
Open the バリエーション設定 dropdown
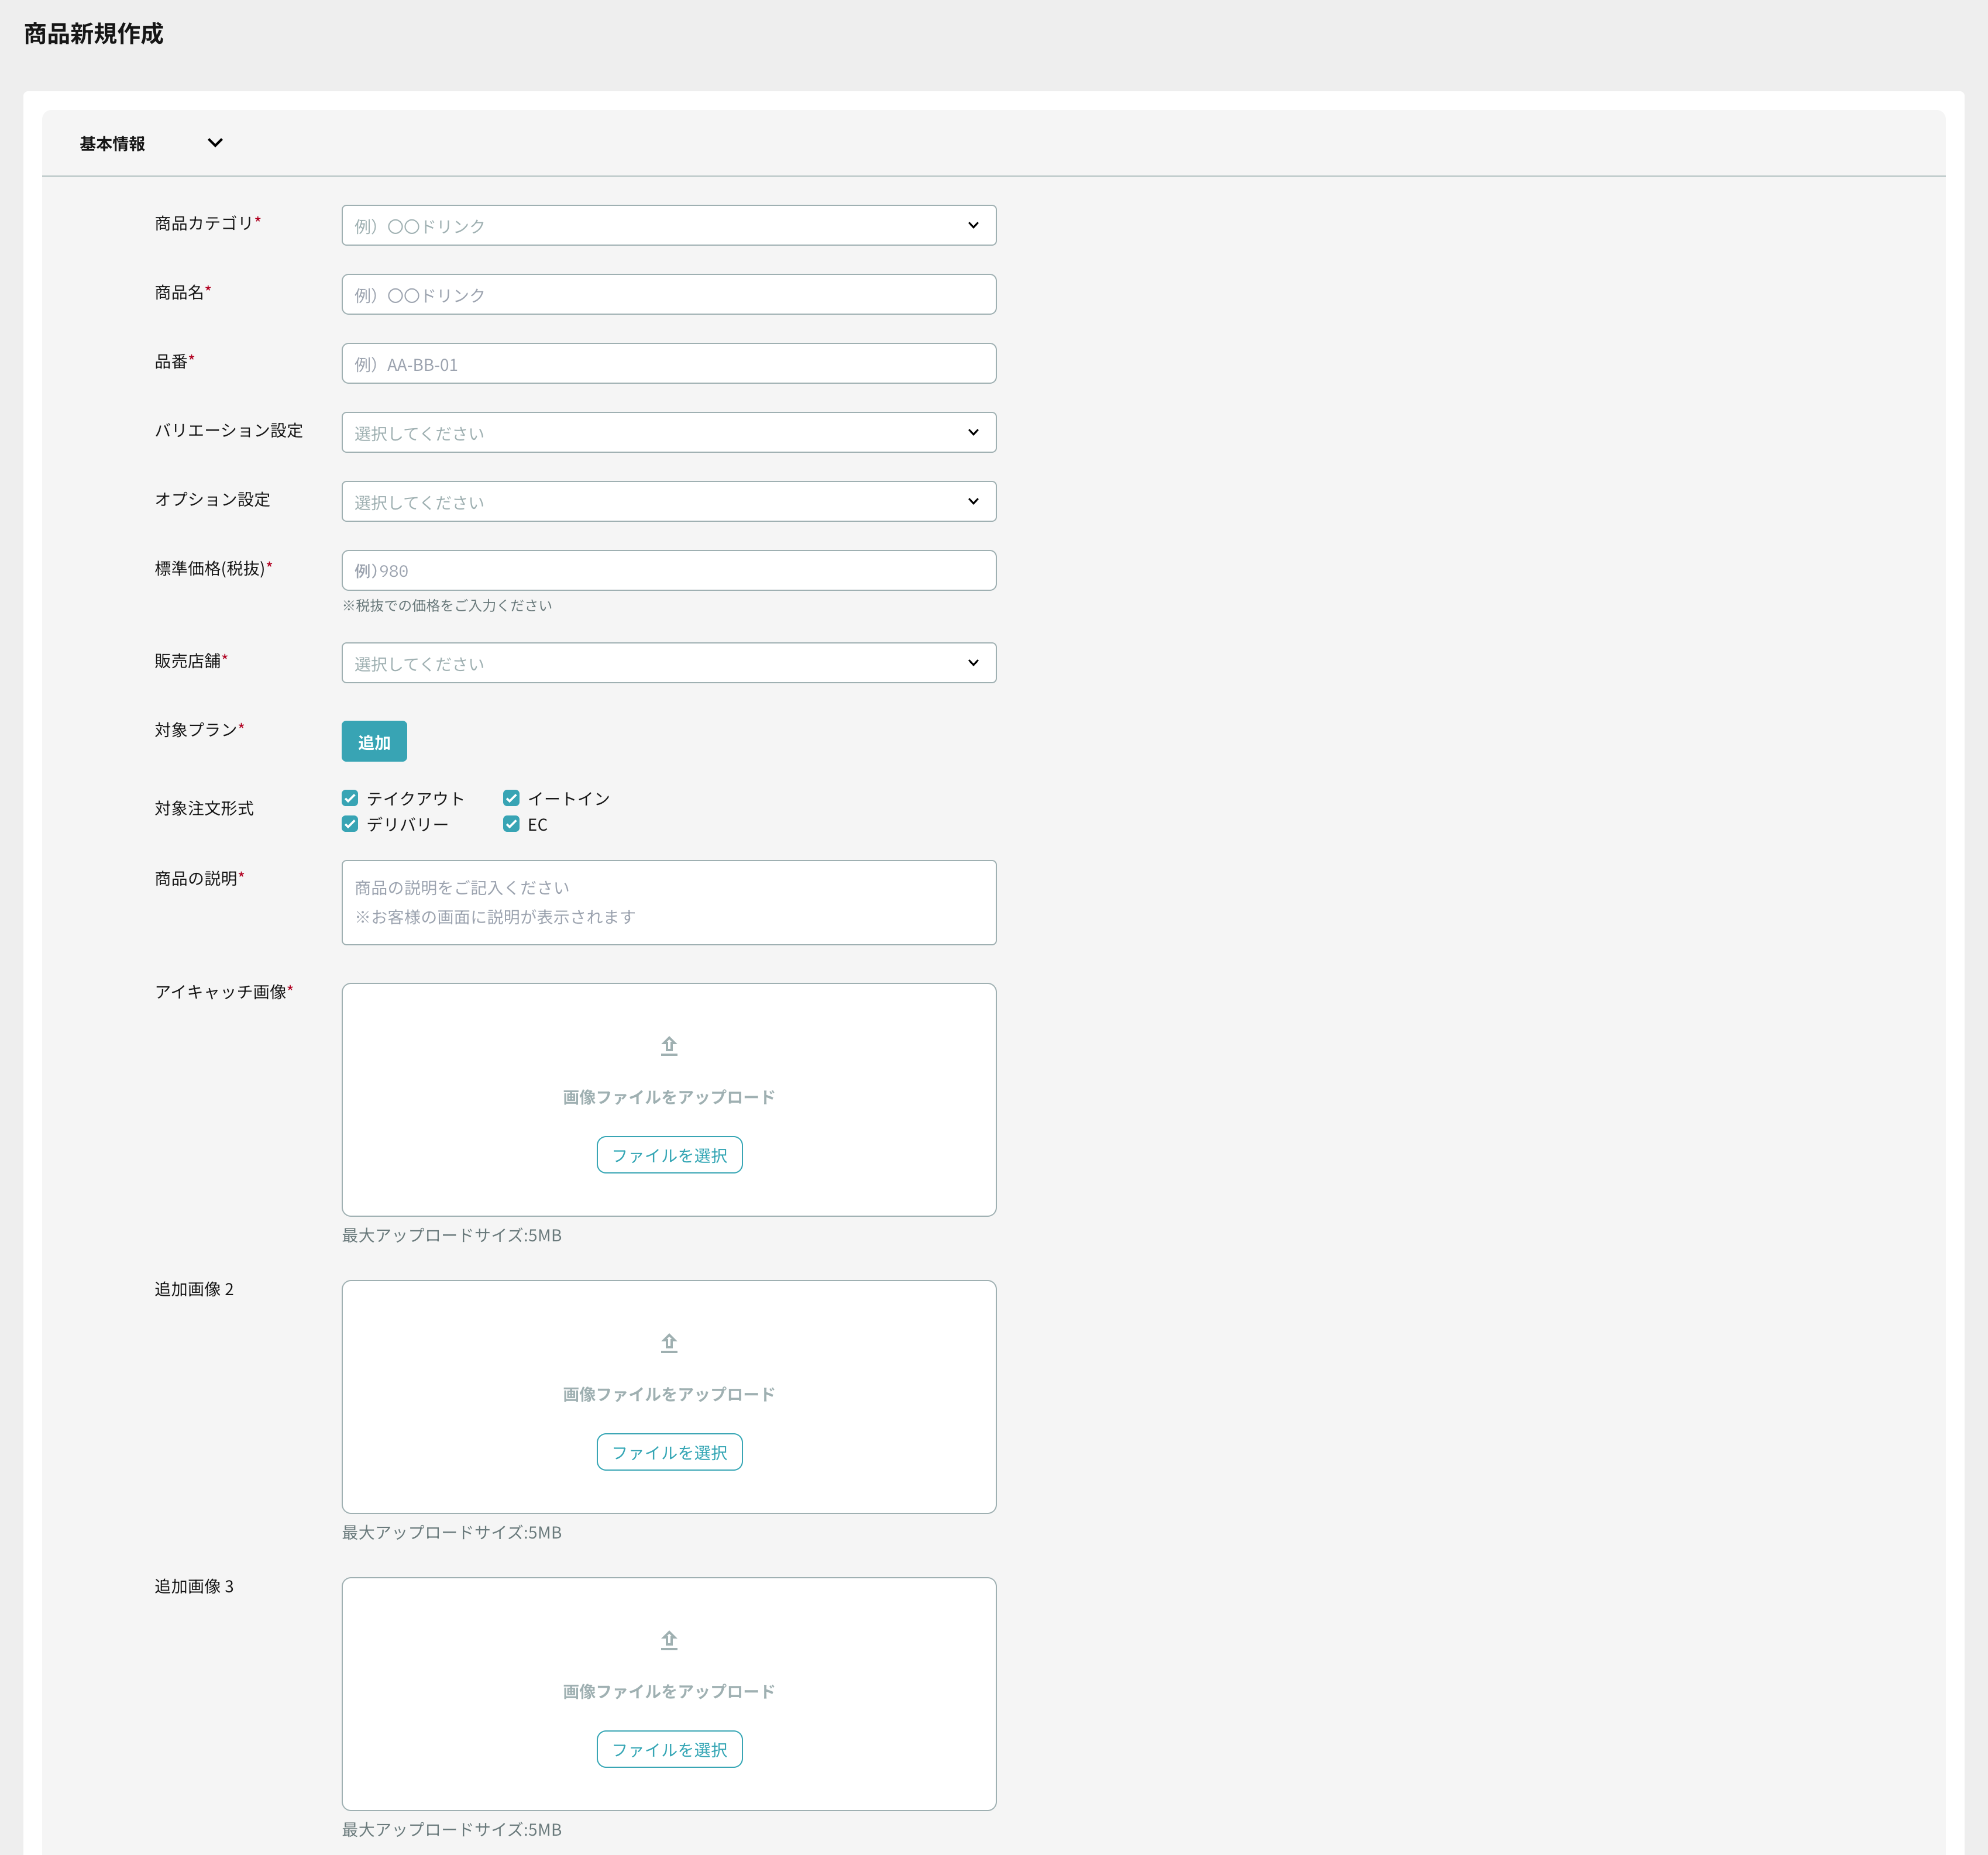pos(669,432)
